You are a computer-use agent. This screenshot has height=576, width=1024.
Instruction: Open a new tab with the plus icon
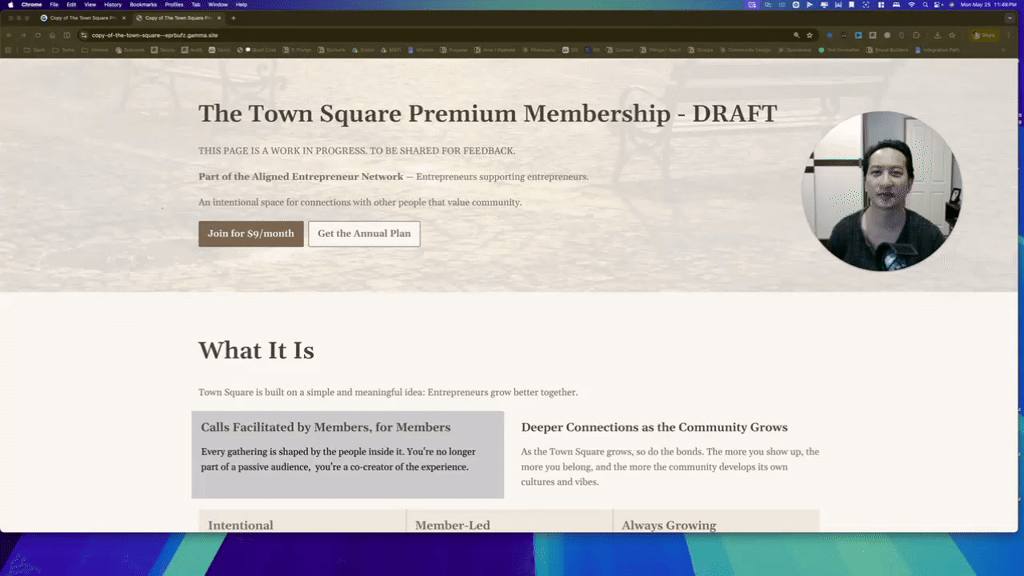click(x=233, y=18)
